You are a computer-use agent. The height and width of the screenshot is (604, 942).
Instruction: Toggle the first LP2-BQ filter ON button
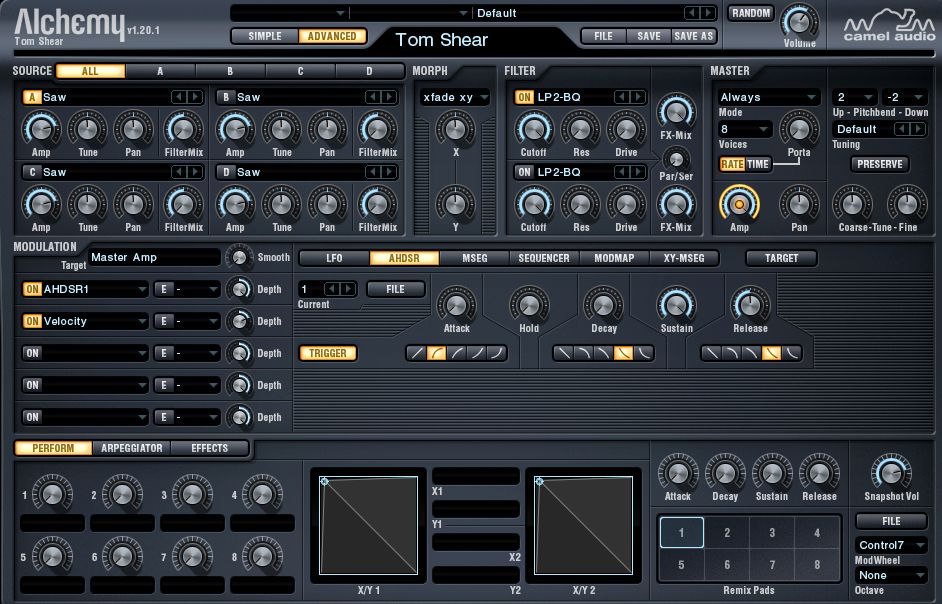[x=524, y=97]
